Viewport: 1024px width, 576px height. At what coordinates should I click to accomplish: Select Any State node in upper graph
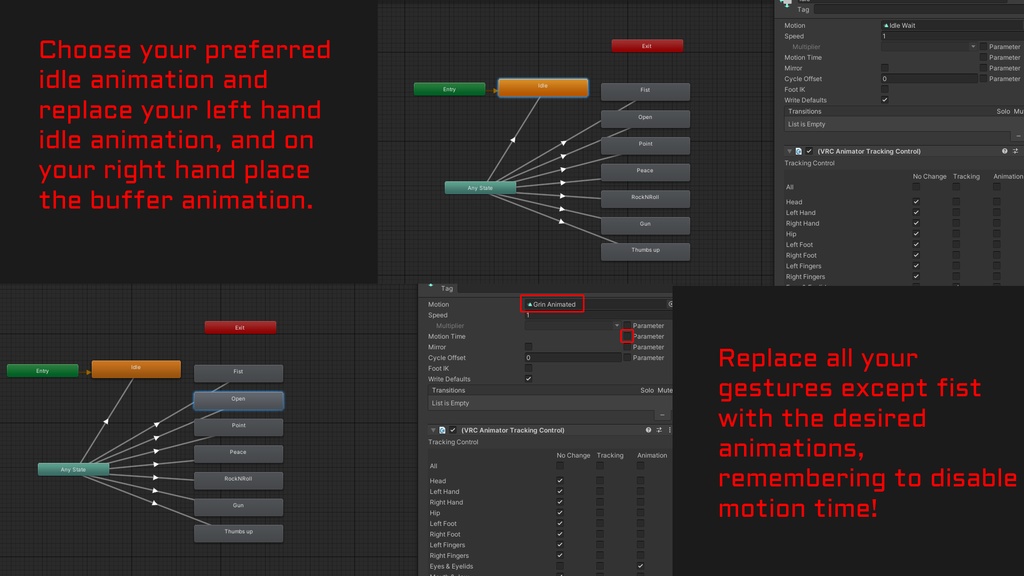pyautogui.click(x=480, y=188)
